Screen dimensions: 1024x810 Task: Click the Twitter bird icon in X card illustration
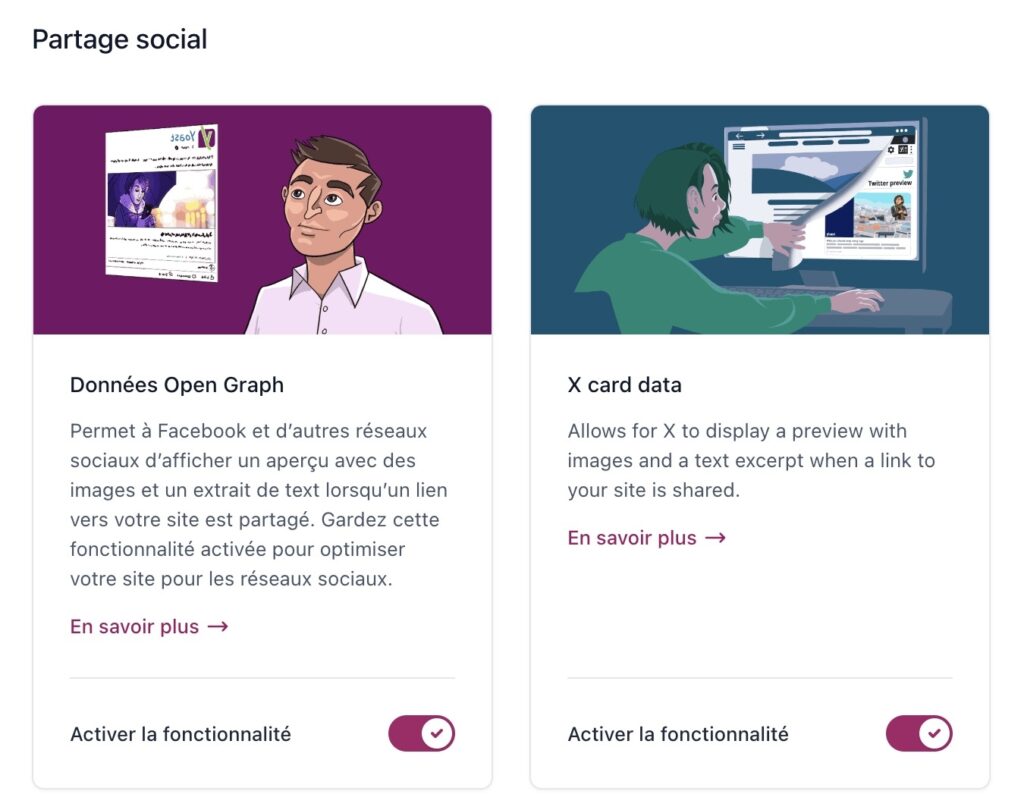(907, 174)
